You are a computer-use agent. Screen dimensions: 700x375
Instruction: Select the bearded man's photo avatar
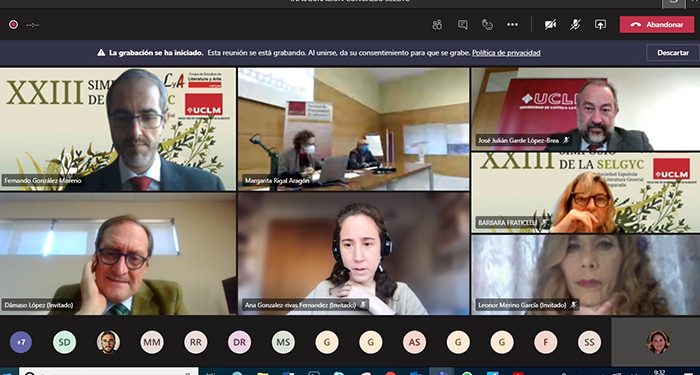[x=108, y=342]
